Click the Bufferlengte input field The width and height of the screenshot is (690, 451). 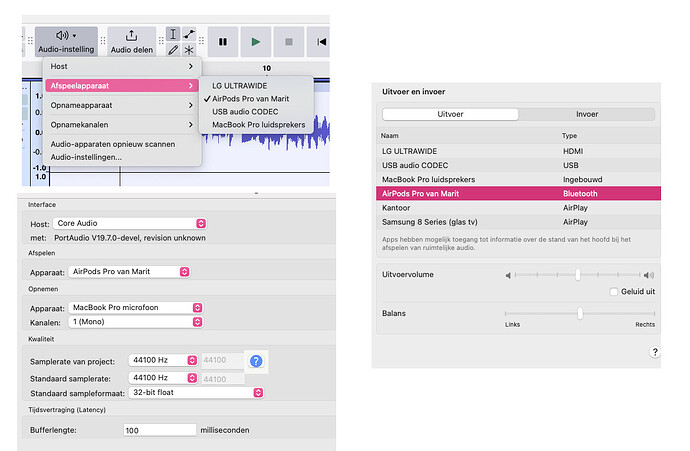coord(160,430)
